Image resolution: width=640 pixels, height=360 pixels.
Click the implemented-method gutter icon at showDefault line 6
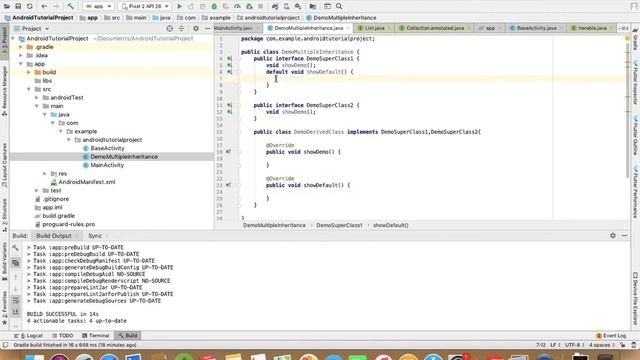(230, 72)
